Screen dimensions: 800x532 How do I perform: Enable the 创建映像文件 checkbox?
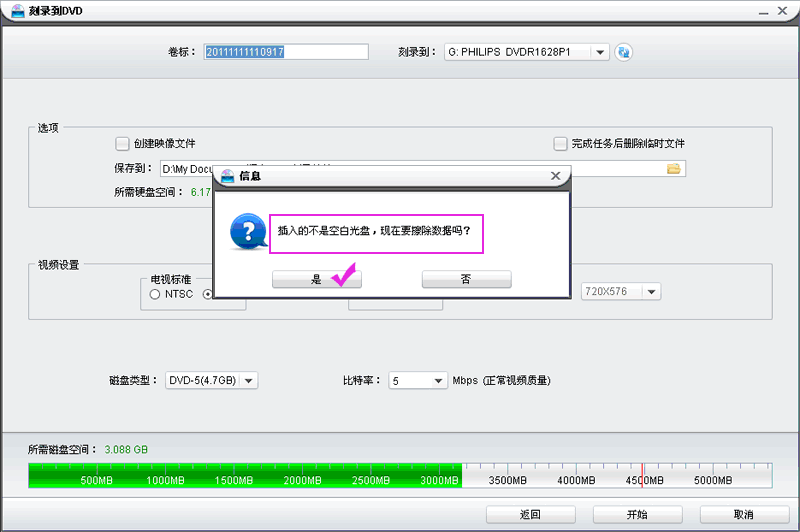coord(123,144)
